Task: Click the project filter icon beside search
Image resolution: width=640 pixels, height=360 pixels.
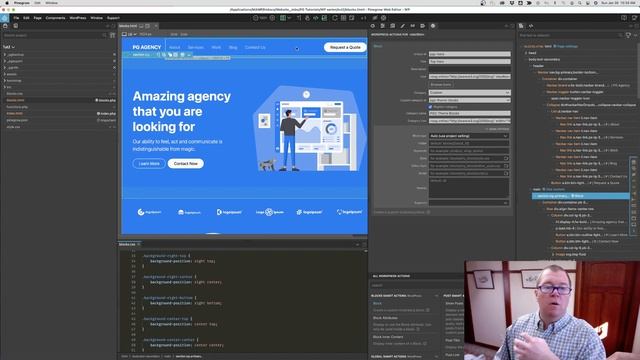Action: pos(113,36)
